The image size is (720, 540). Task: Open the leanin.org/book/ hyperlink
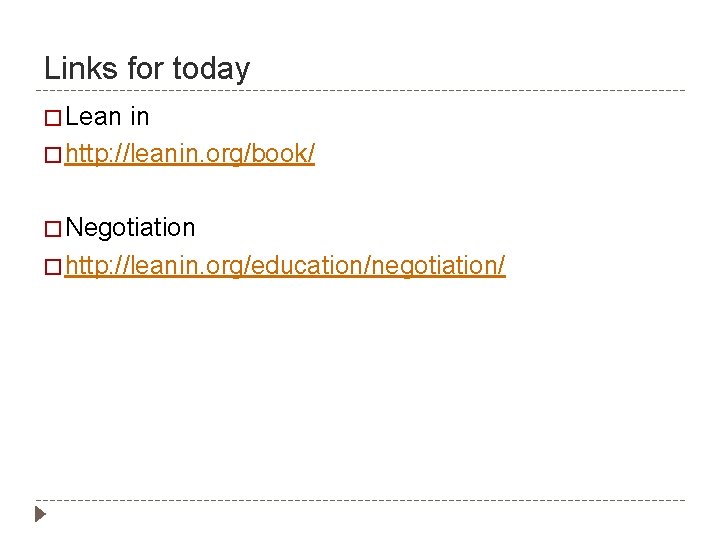click(x=190, y=154)
